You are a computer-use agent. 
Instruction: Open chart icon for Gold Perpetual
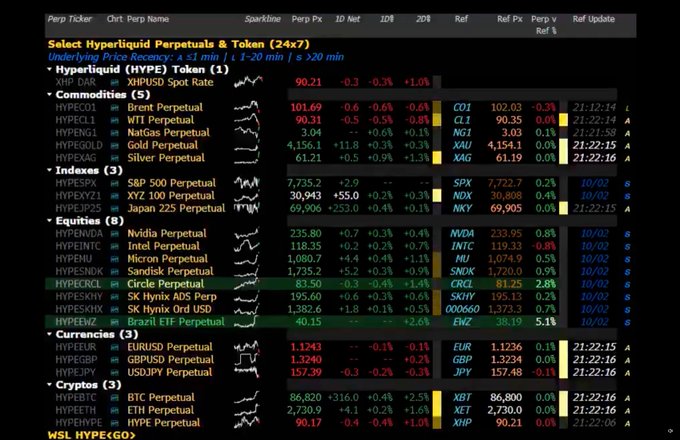click(x=114, y=145)
